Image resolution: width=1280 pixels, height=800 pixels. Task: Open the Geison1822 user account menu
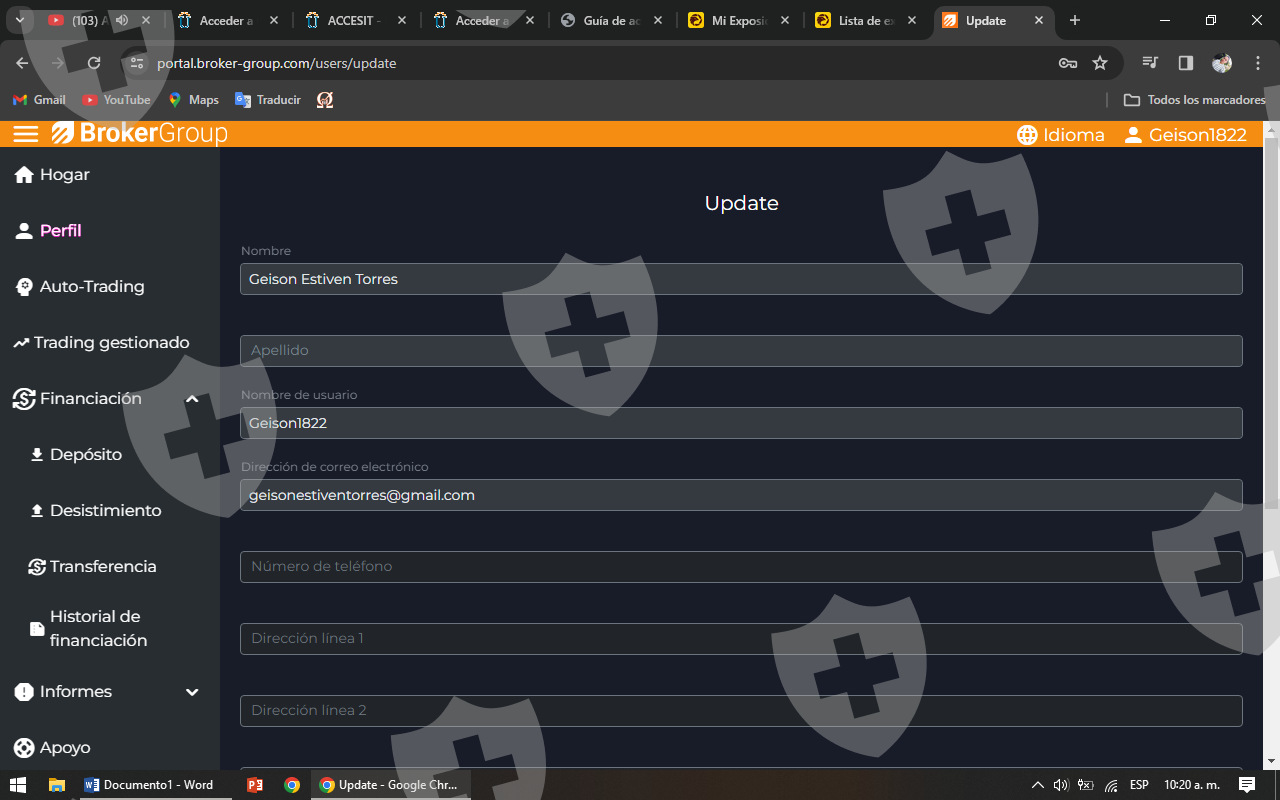pos(1186,135)
